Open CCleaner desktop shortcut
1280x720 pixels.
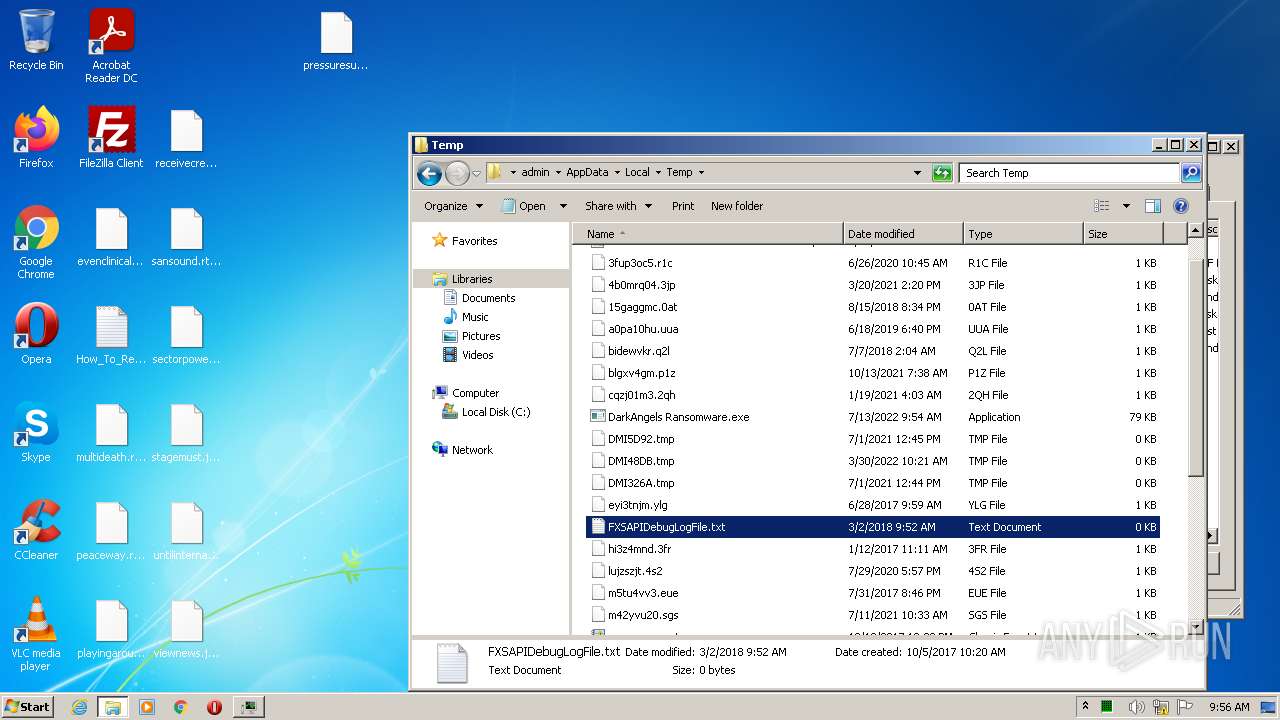click(x=36, y=530)
